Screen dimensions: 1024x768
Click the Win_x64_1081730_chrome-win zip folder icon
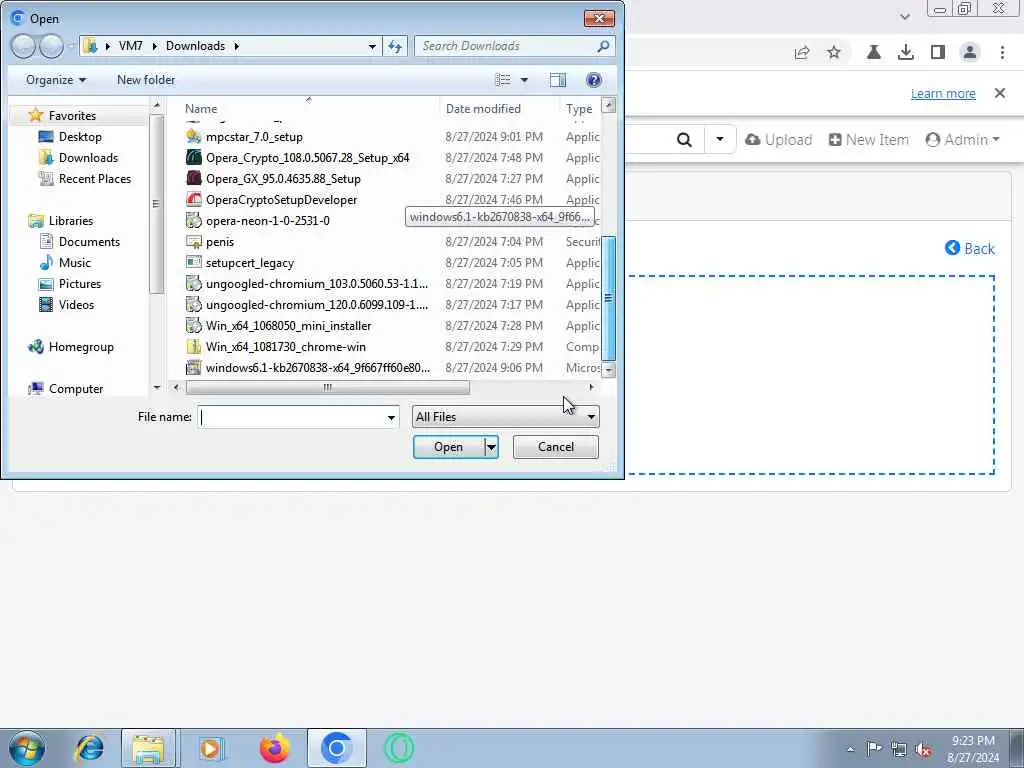pos(193,346)
